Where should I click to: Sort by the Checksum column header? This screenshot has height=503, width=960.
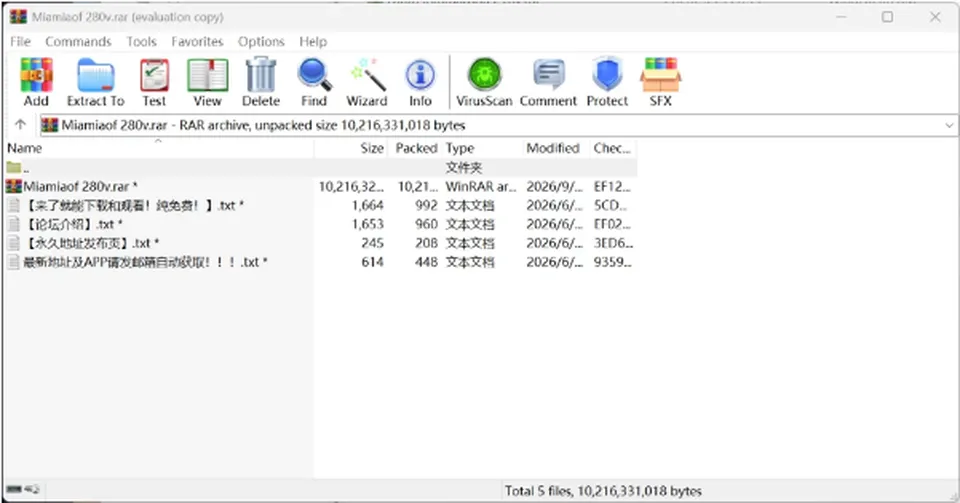613,148
